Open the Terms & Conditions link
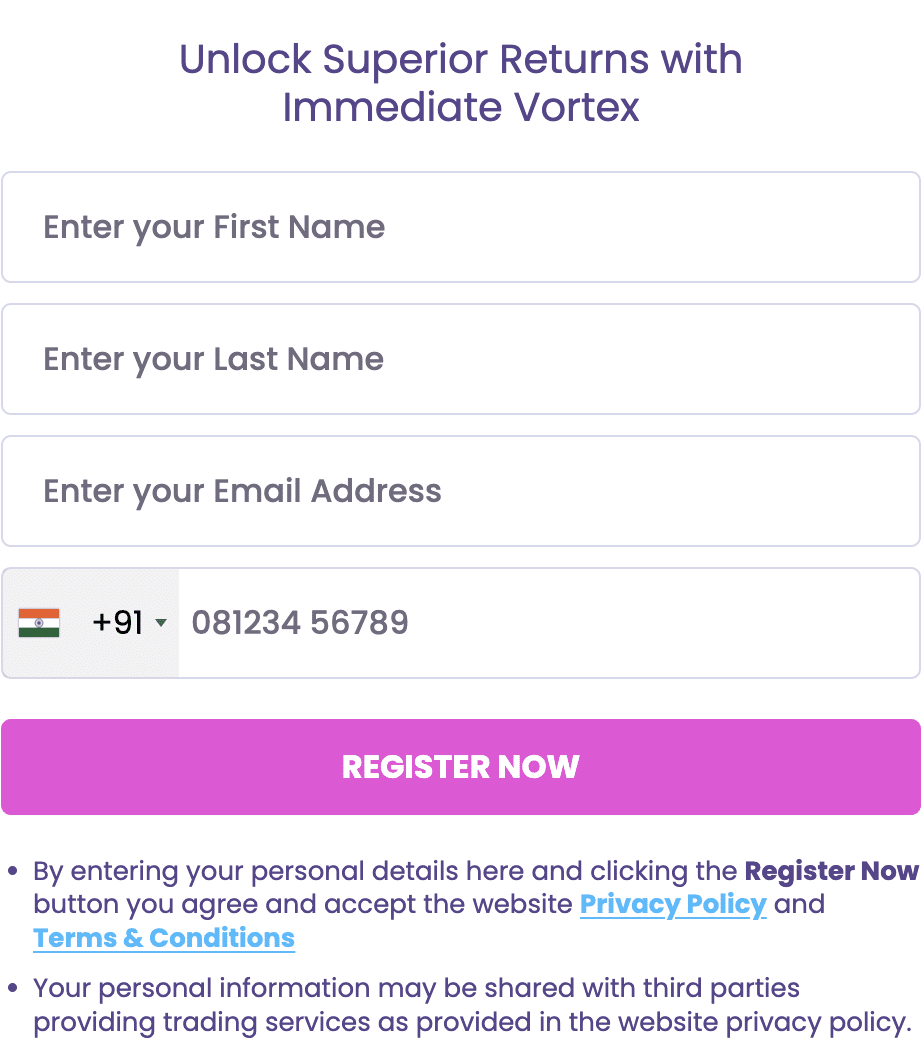The width and height of the screenshot is (924, 1060). click(x=164, y=938)
